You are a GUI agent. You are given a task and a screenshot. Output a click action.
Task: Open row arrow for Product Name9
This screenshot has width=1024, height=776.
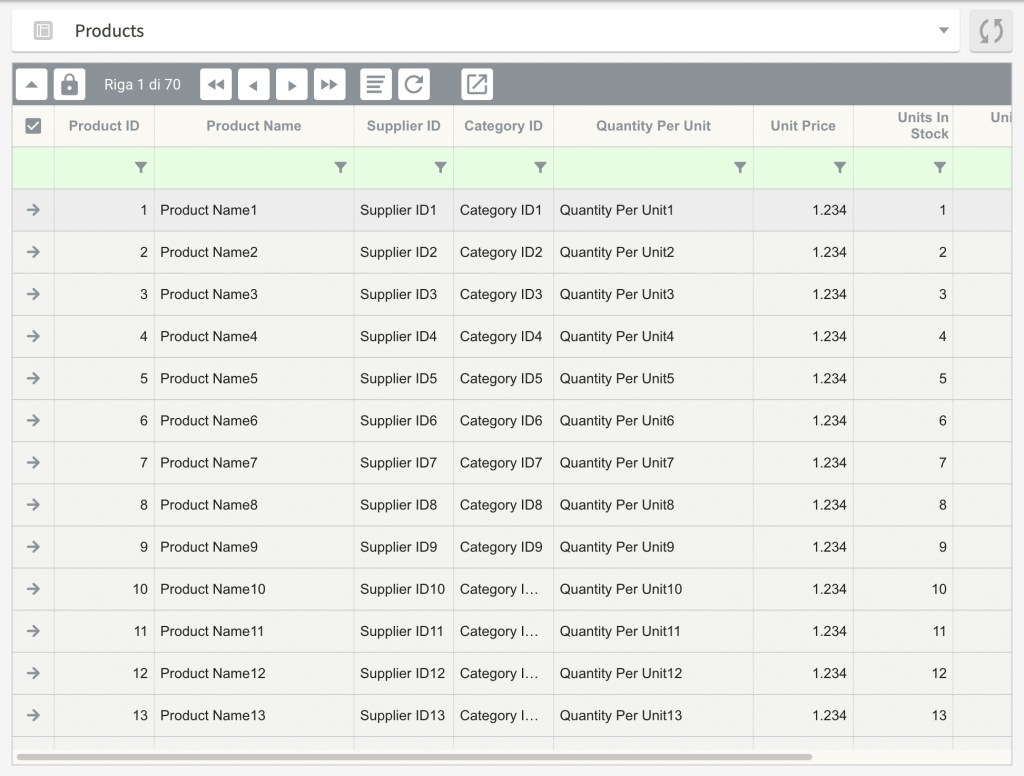(x=33, y=547)
